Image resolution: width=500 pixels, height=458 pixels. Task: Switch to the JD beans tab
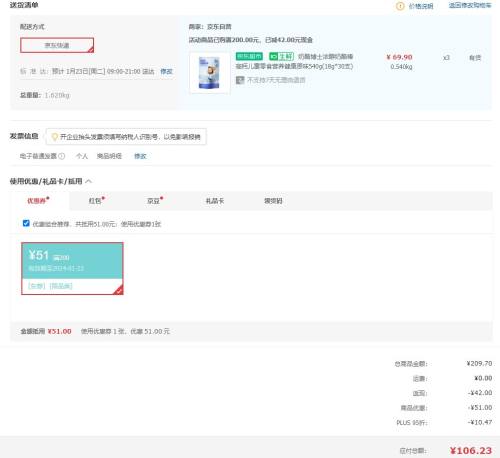(155, 201)
